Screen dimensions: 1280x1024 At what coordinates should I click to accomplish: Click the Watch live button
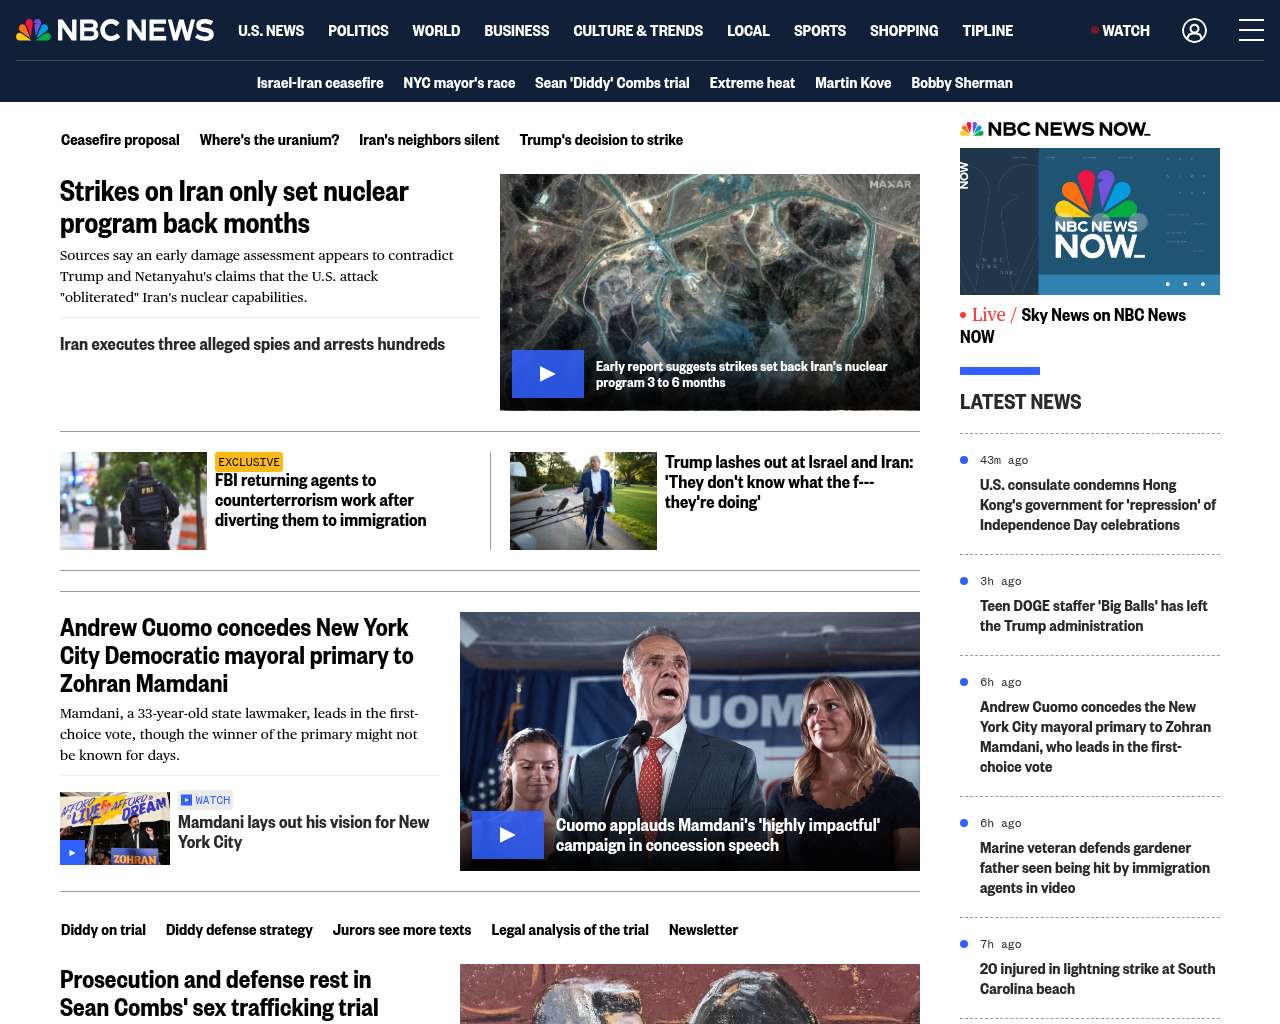pos(1121,31)
